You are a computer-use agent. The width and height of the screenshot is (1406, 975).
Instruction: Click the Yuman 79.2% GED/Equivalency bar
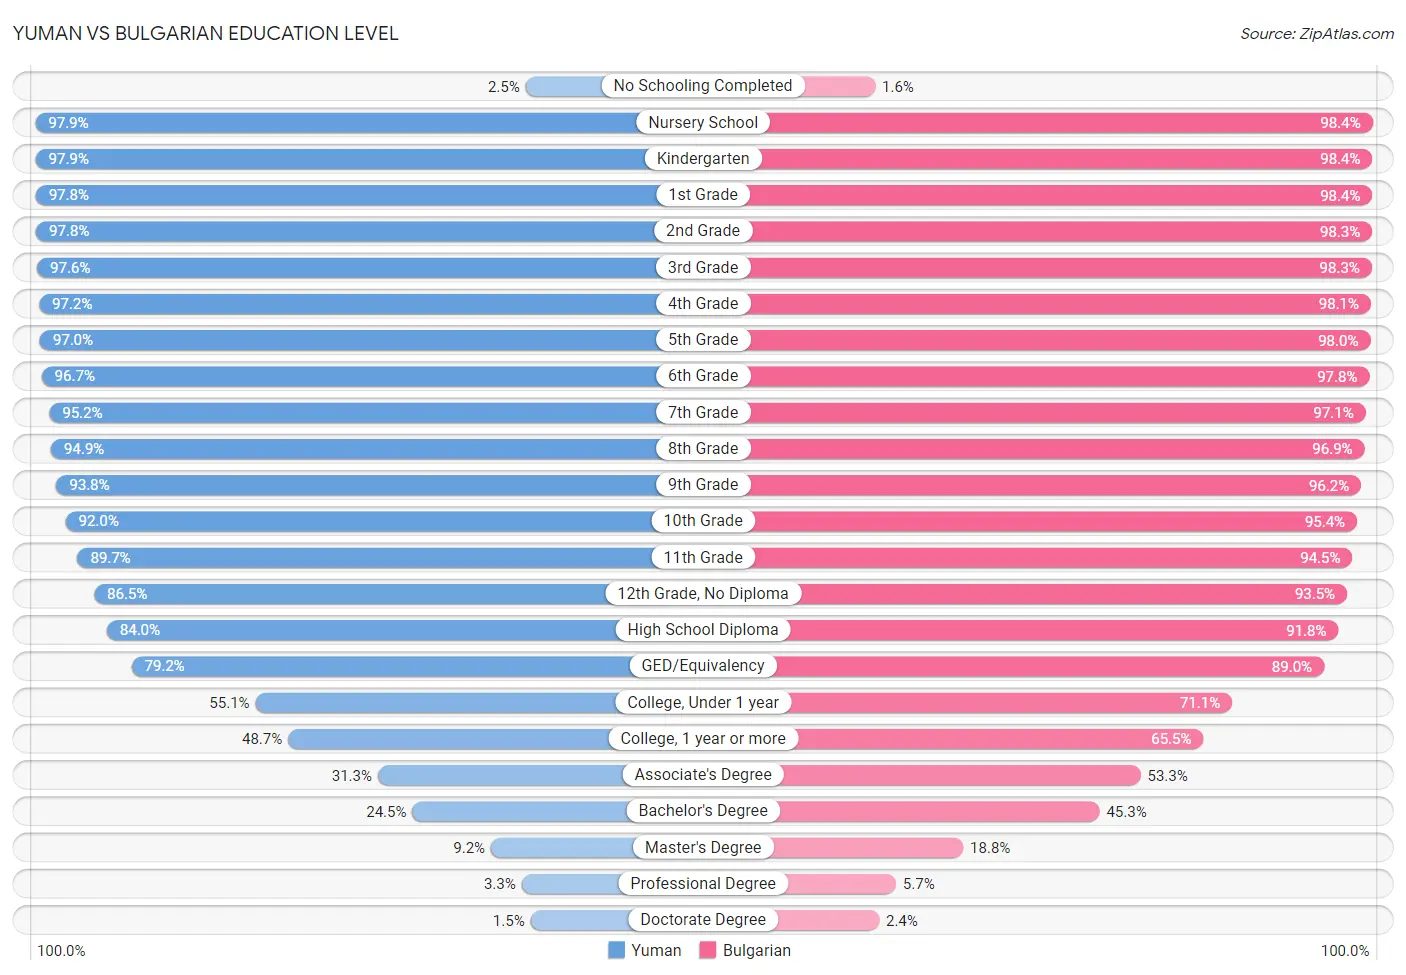417,666
